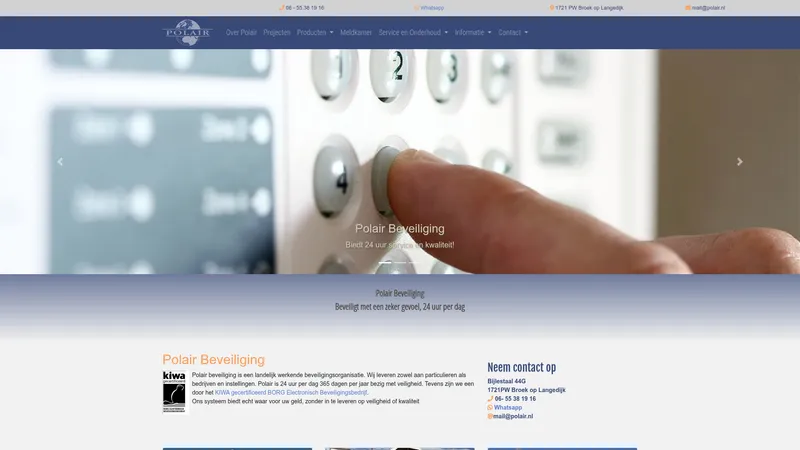Advance carousel with right arrow
This screenshot has height=450, width=800.
(740, 162)
